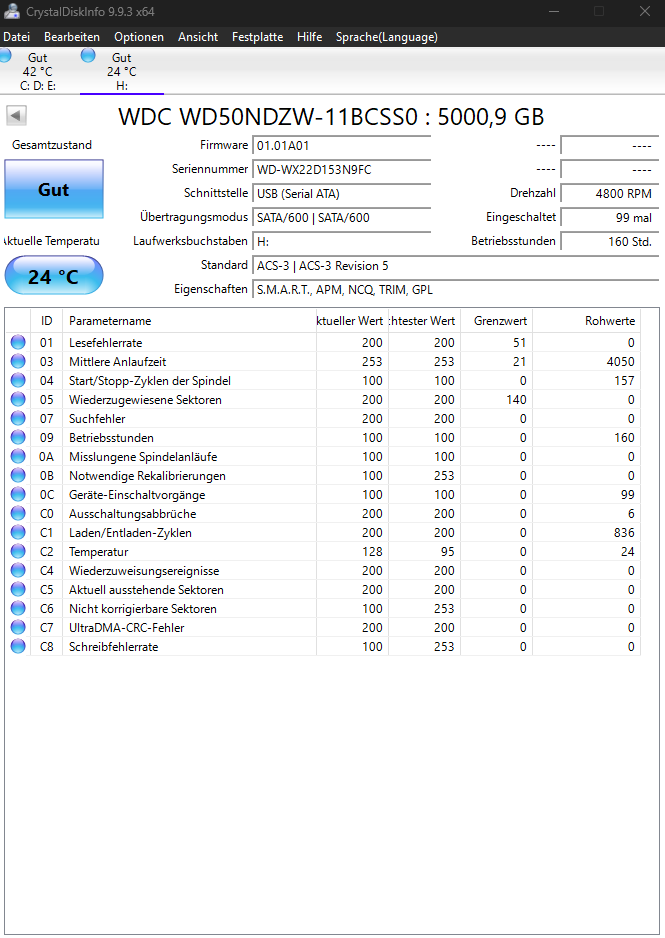Viewport: 665px width, 938px height.
Task: Open the Datei menu
Action: [x=17, y=37]
